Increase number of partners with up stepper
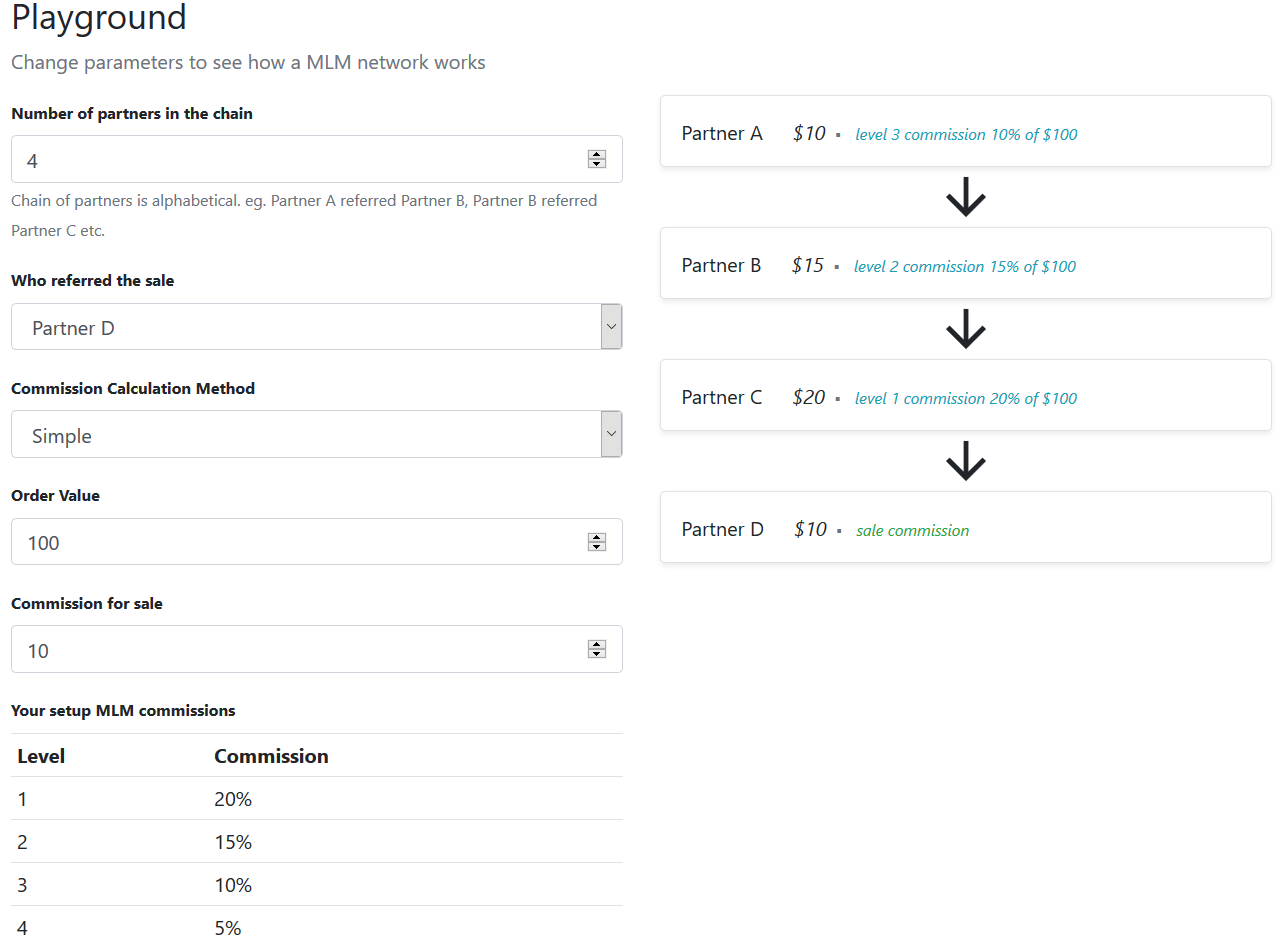Viewport: 1286px width, 943px height. tap(597, 154)
